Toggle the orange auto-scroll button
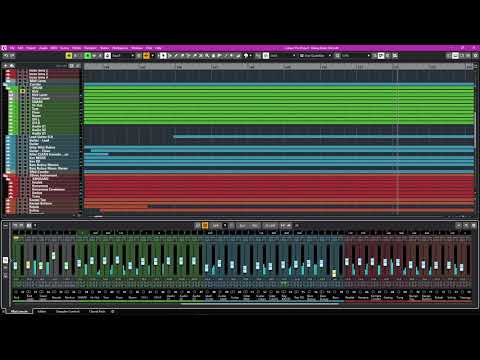 (146, 56)
